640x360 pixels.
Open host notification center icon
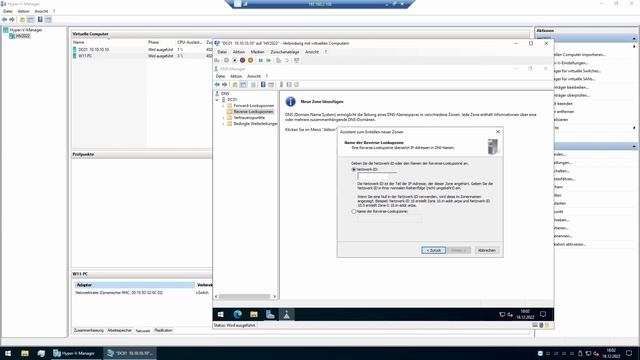(629, 353)
